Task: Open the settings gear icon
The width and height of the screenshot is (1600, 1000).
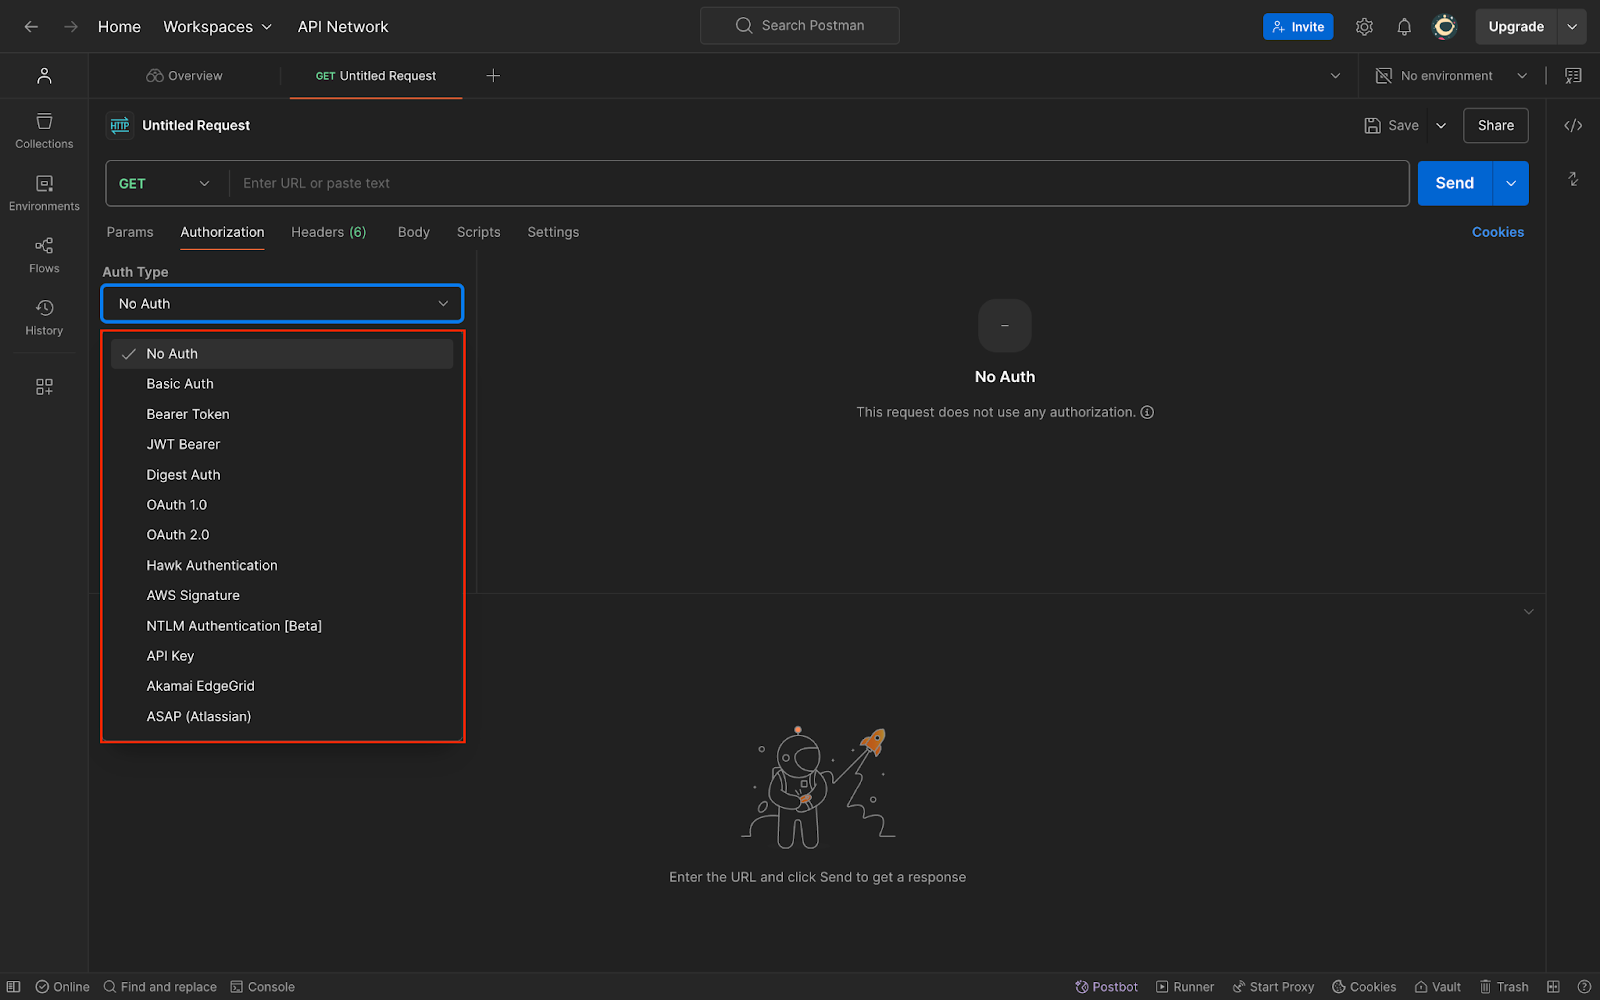Action: click(1364, 27)
